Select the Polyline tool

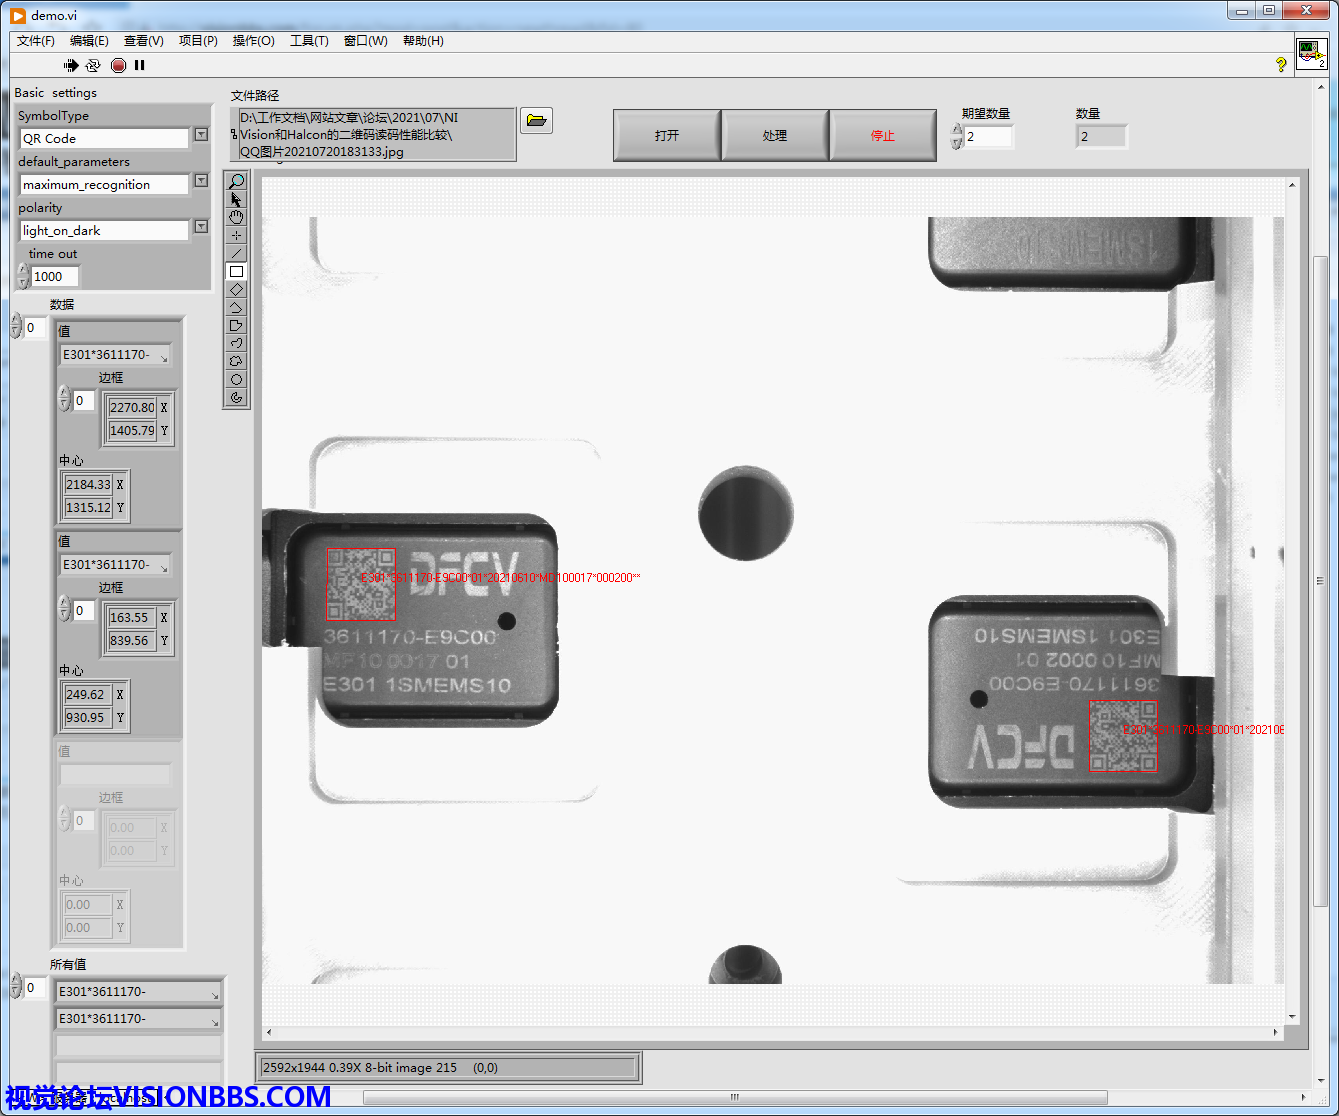tap(236, 307)
